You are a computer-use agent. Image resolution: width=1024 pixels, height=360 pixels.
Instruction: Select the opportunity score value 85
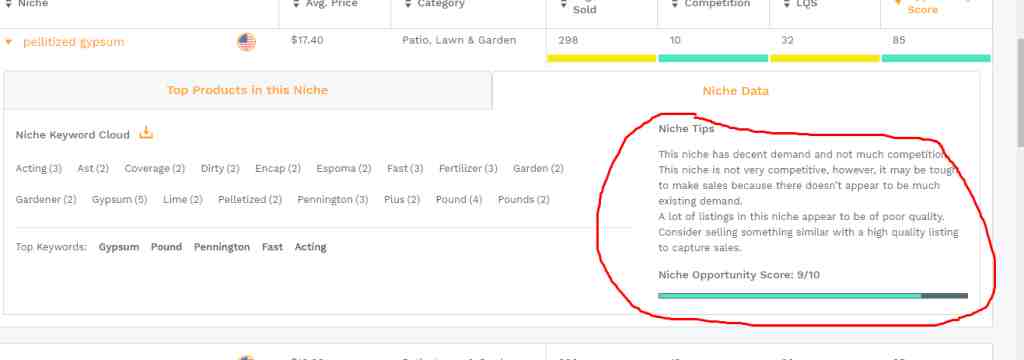pyautogui.click(x=899, y=41)
